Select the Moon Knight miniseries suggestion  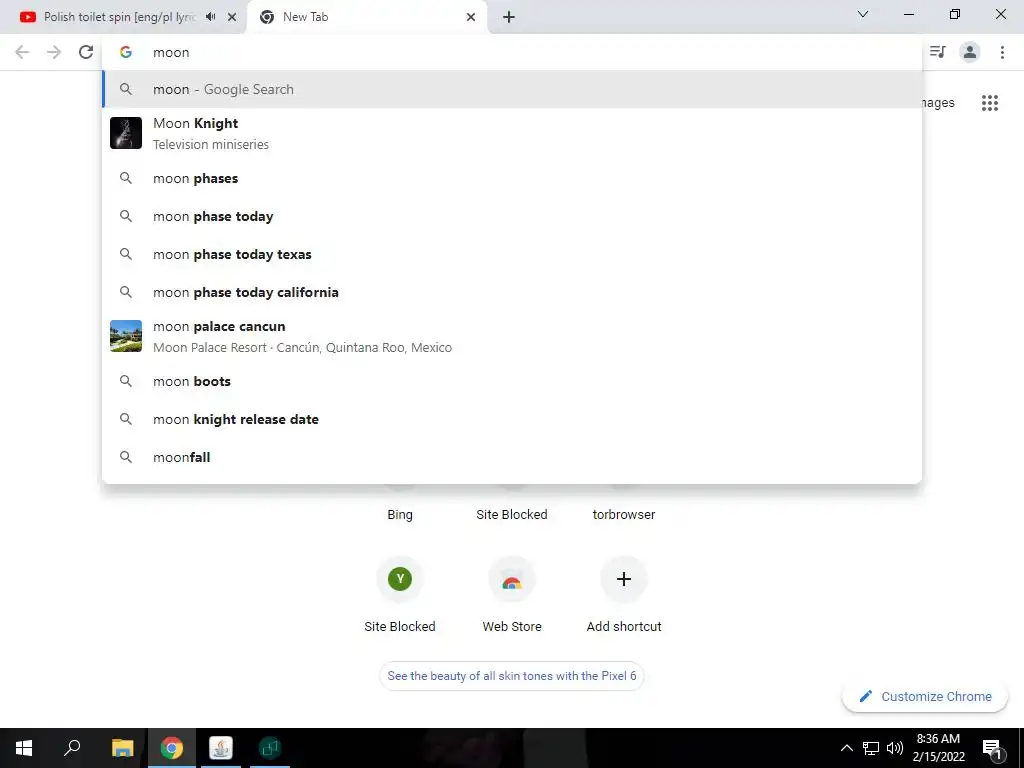512,133
